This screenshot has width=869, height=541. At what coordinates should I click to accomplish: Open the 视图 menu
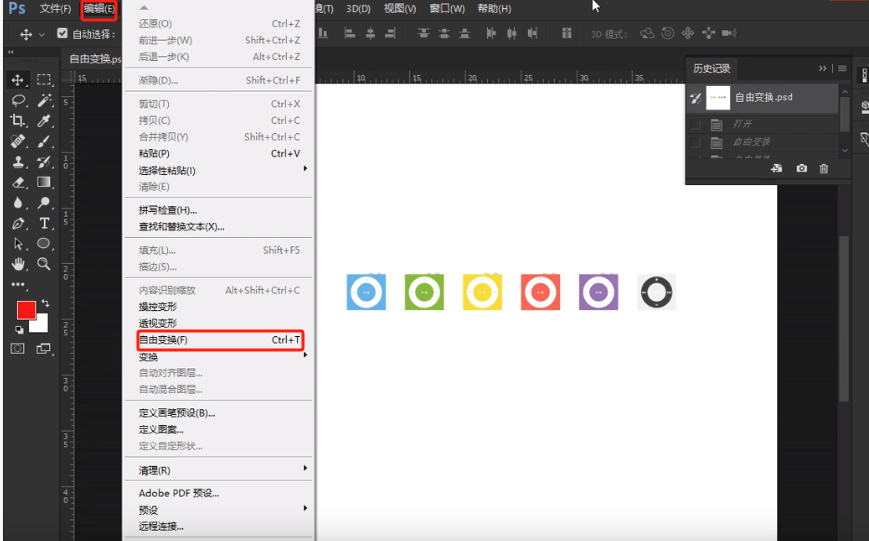[x=400, y=9]
